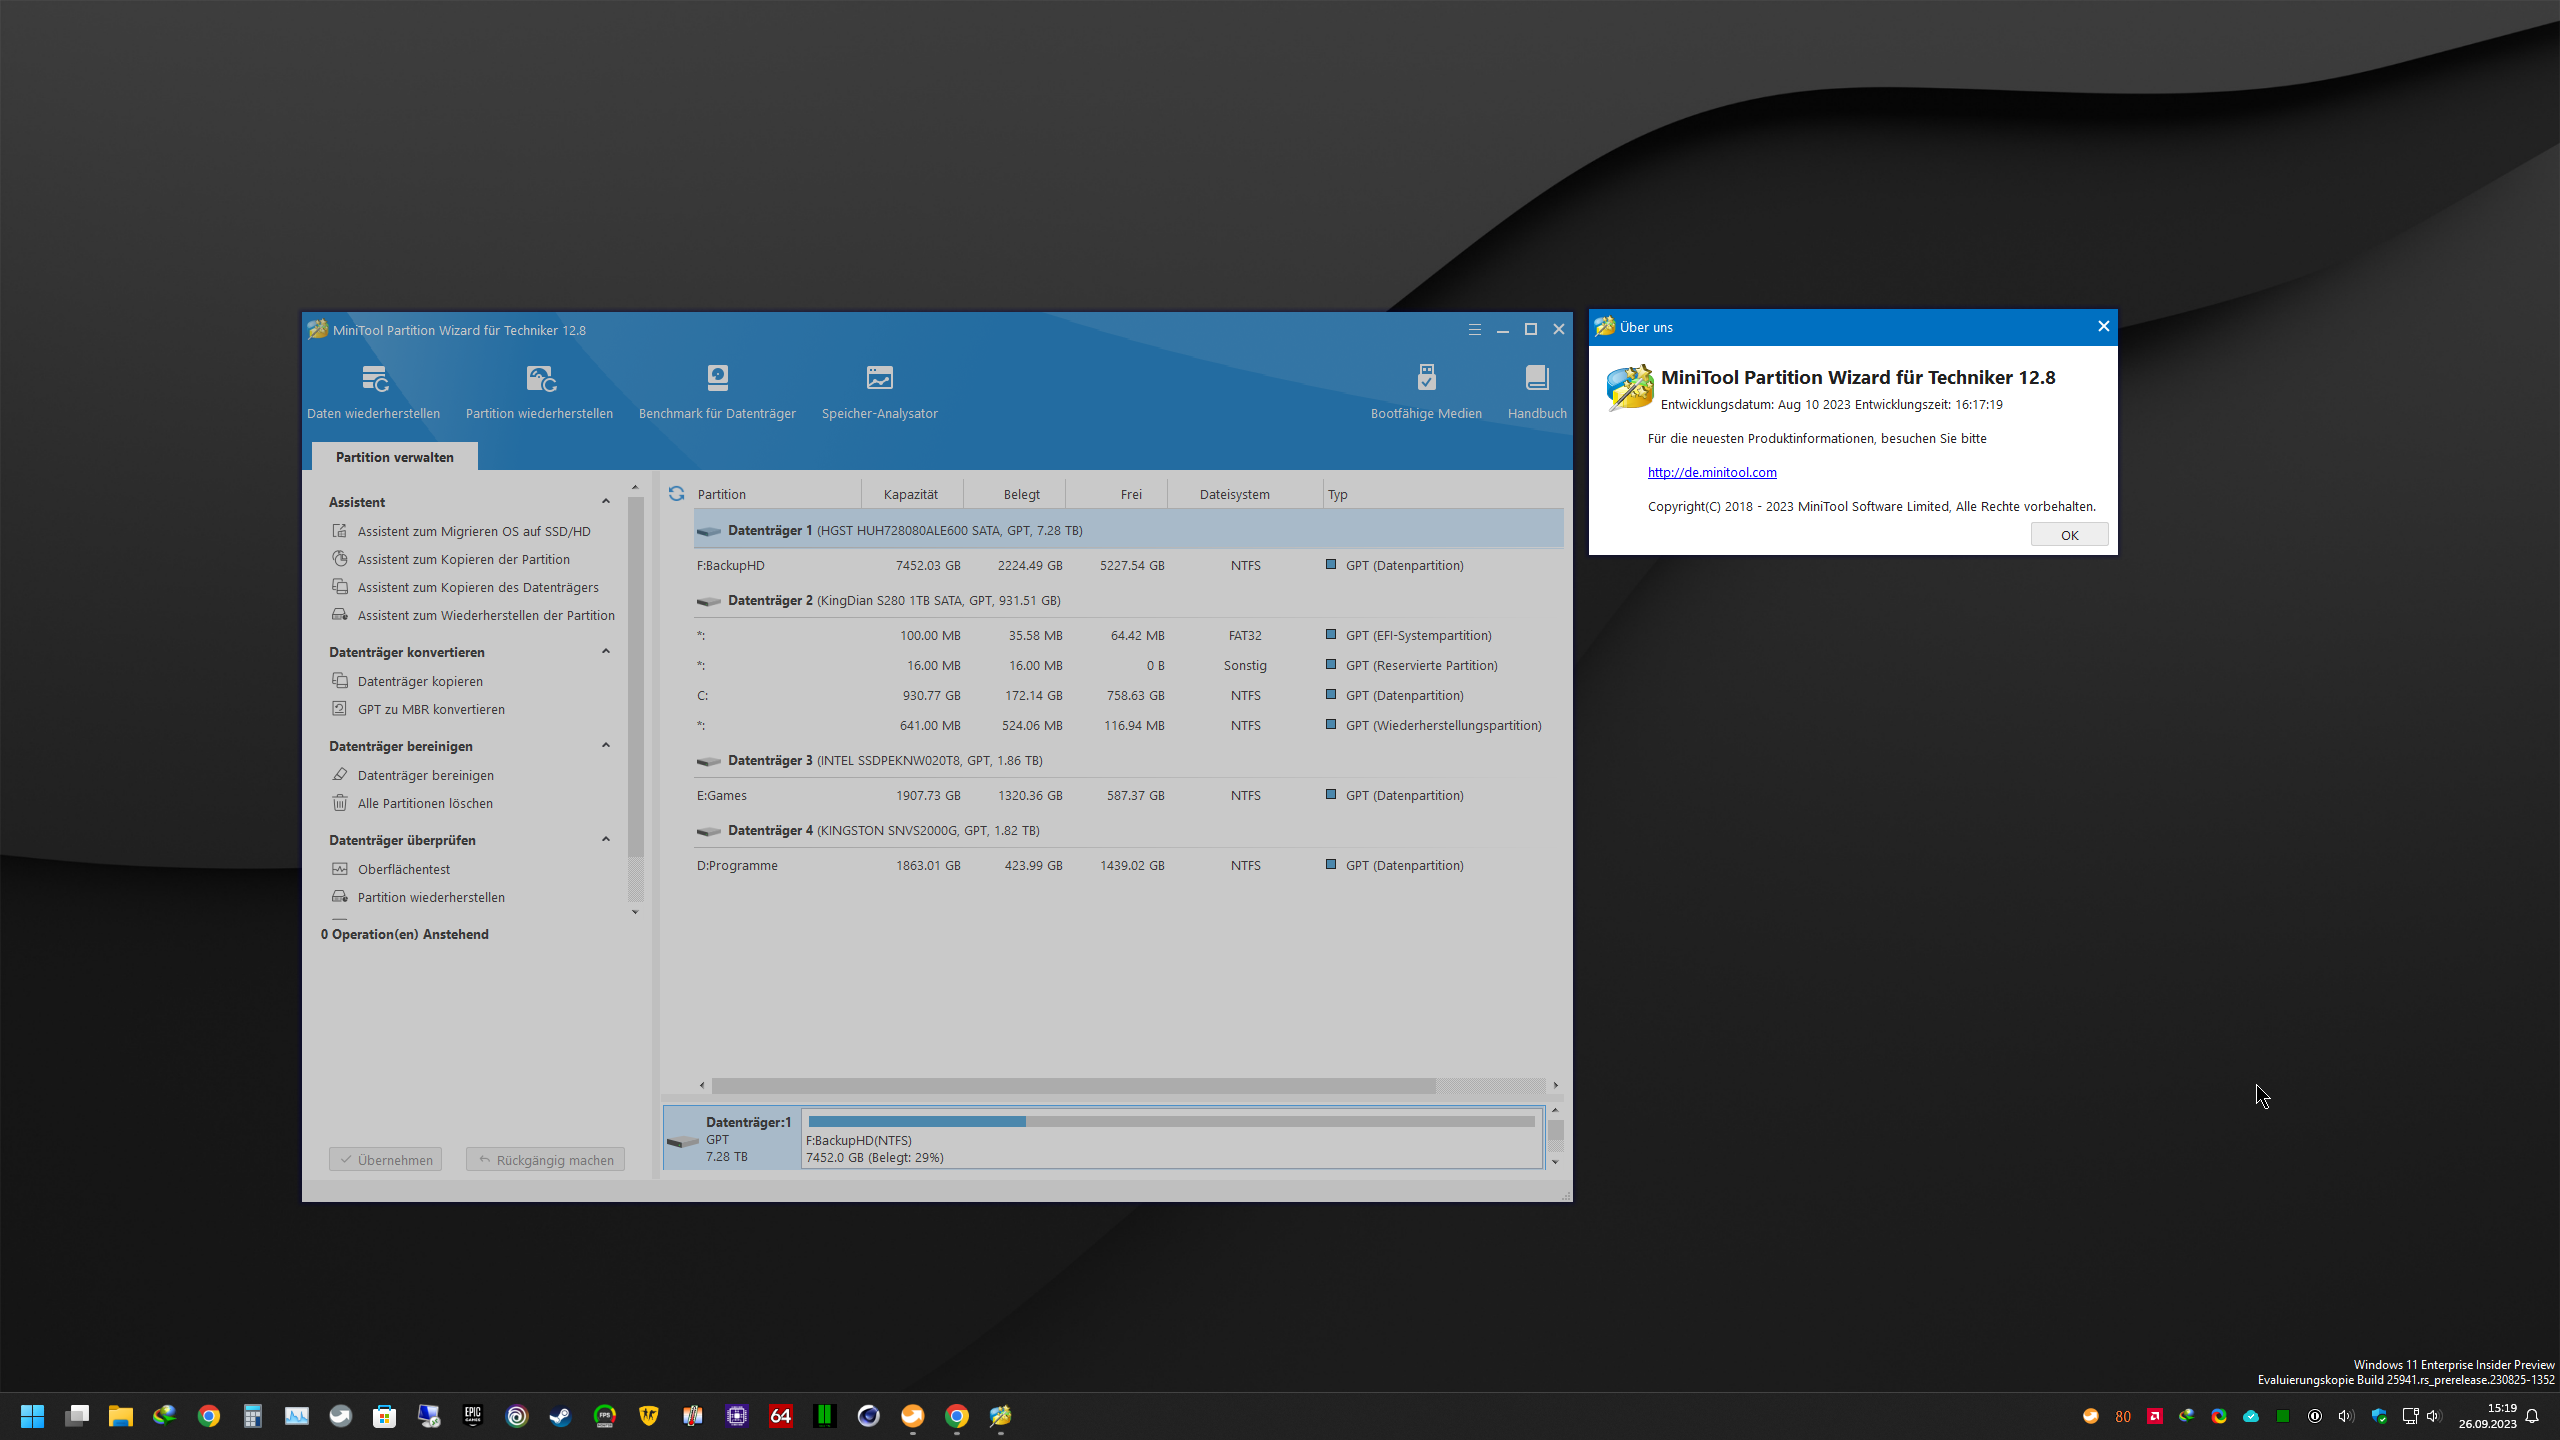Launch the Steam taskbar icon
Viewport: 2560px width, 1440px height.
click(560, 1415)
